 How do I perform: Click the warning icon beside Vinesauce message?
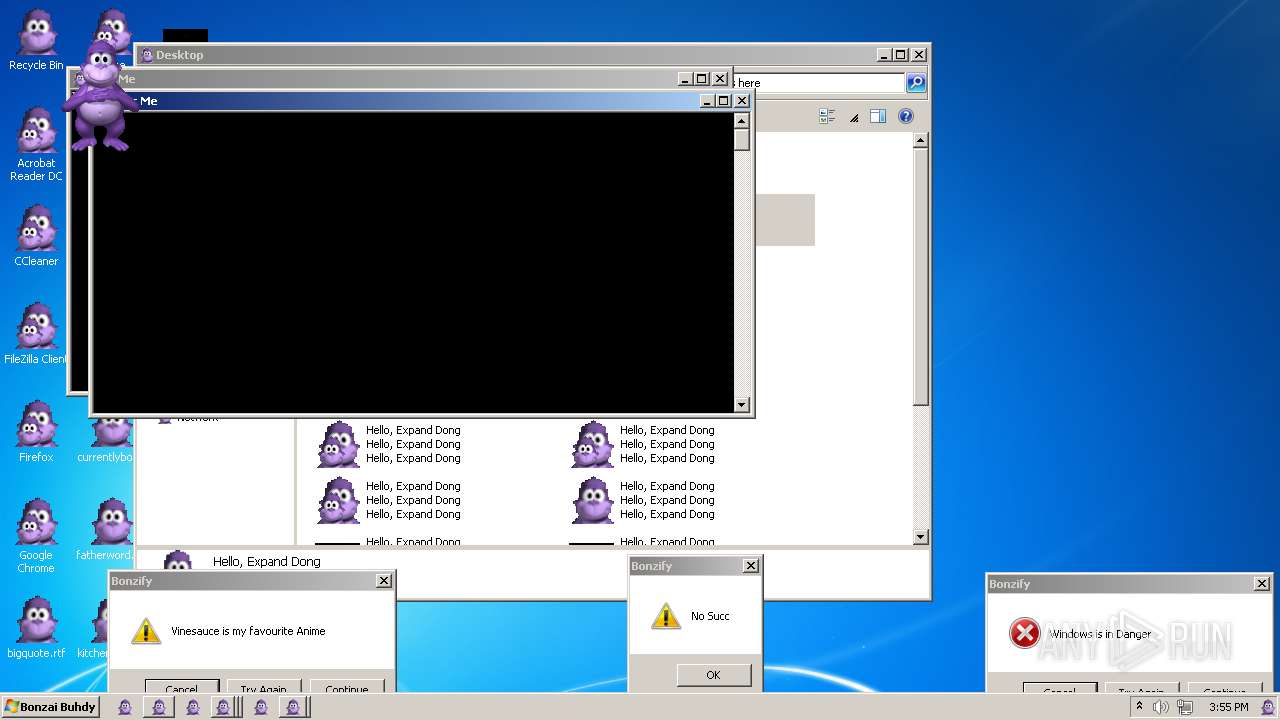pyautogui.click(x=146, y=631)
